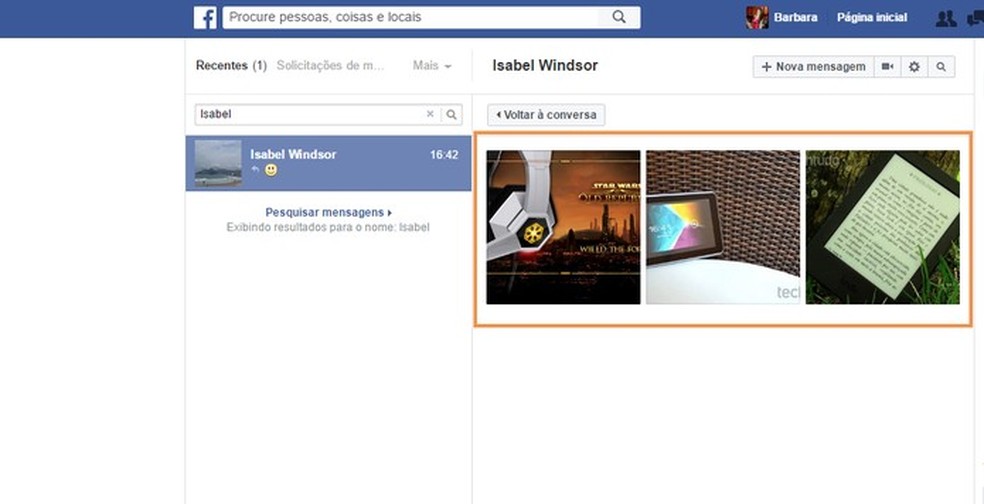
Task: Click smiley emoji in message preview
Action: pos(270,170)
